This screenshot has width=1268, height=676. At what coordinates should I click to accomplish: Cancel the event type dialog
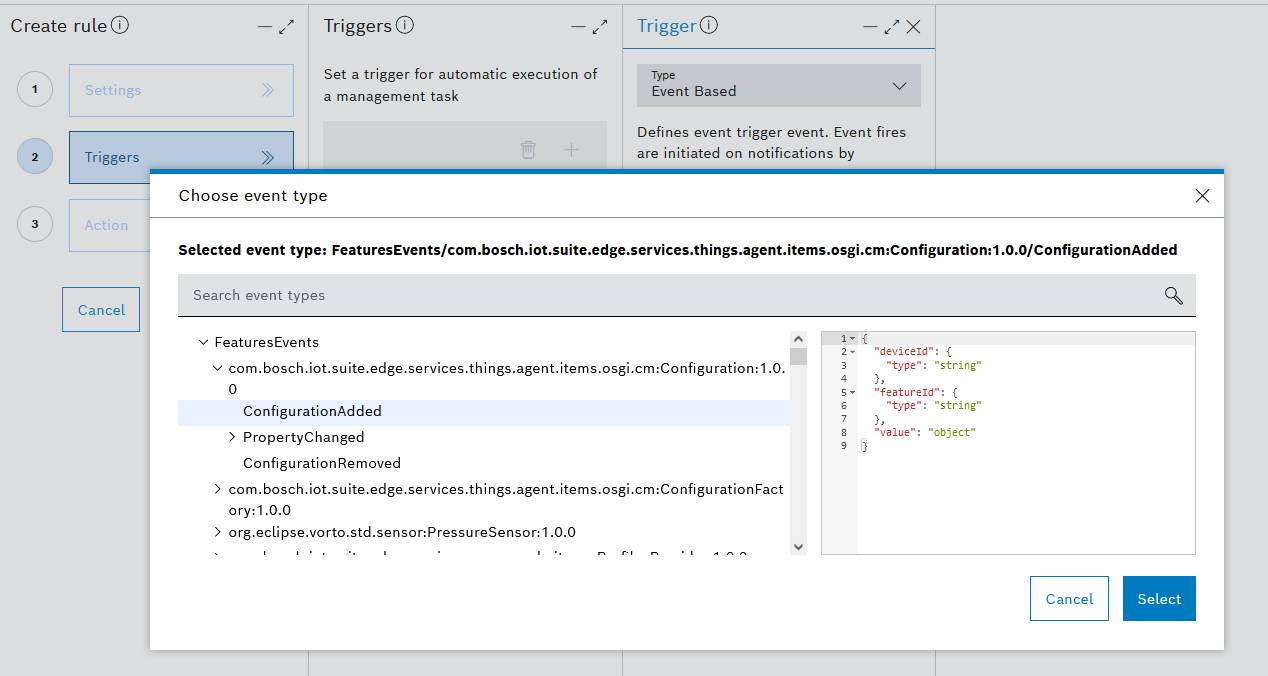(1069, 599)
